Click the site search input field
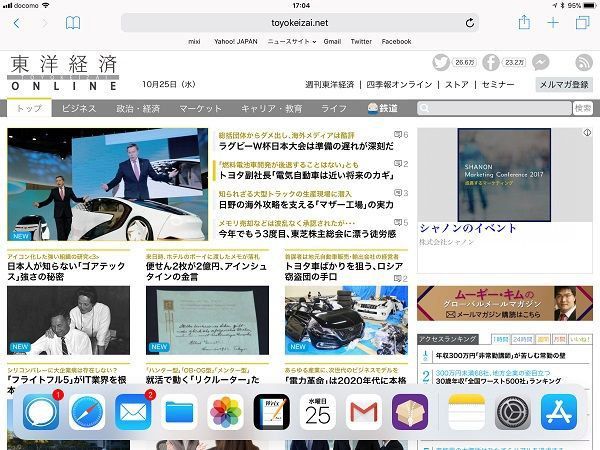The width and height of the screenshot is (600, 450). pyautogui.click(x=494, y=108)
